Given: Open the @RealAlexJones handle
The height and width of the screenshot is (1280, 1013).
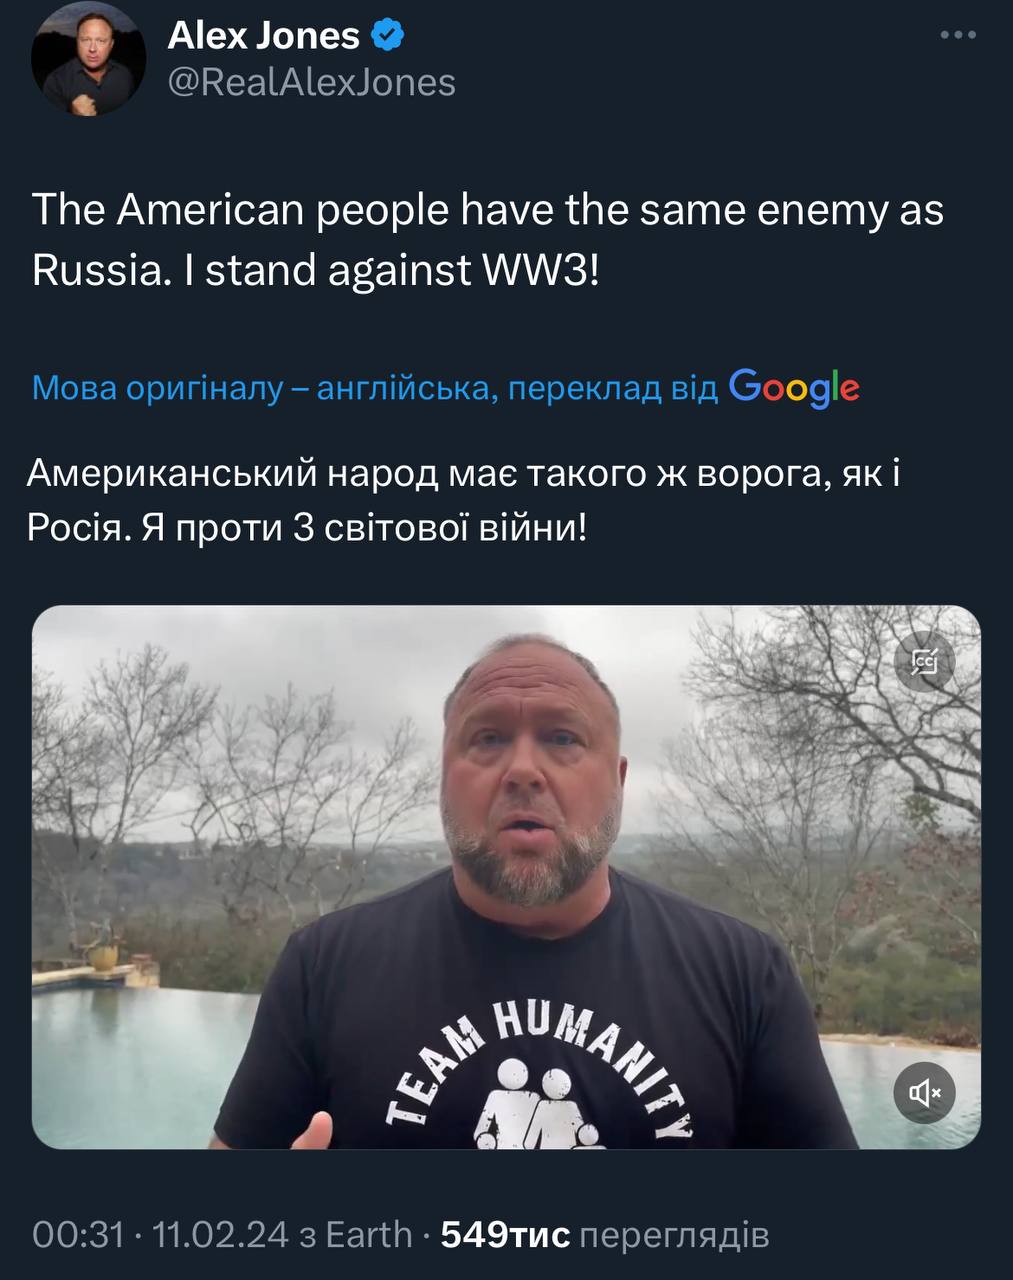Looking at the screenshot, I should click(x=311, y=82).
